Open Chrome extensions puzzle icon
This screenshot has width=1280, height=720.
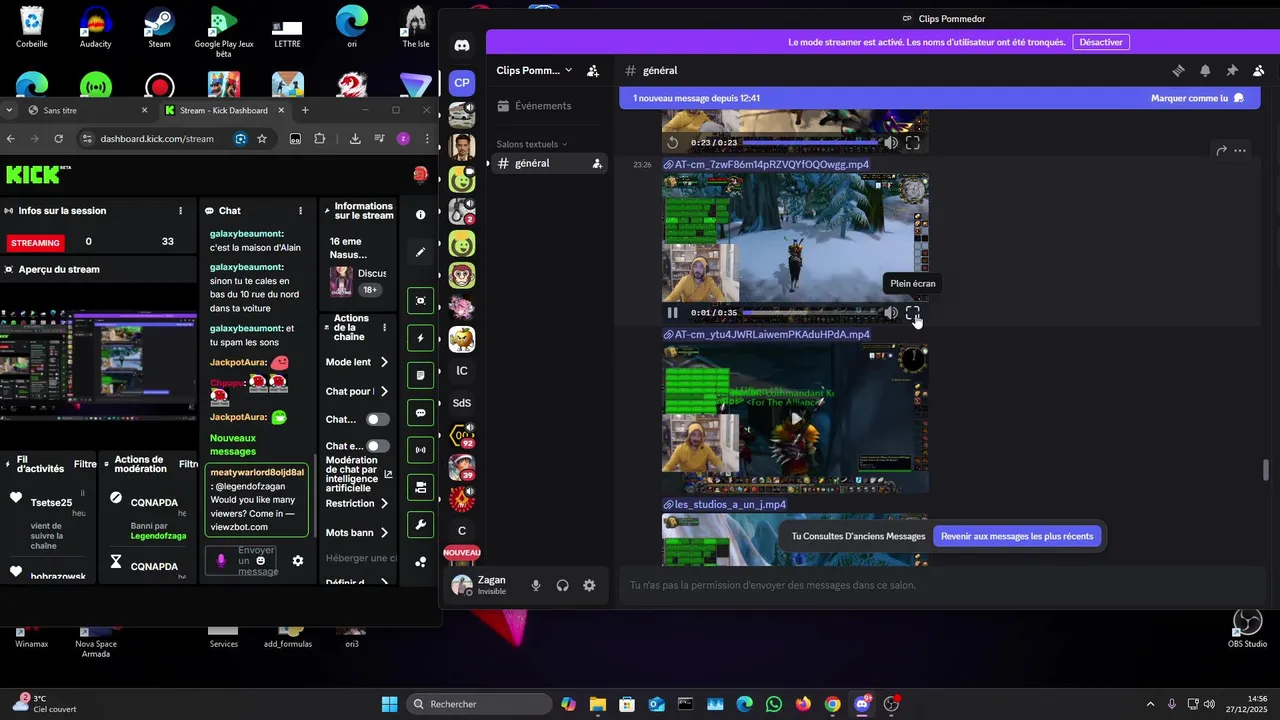[320, 139]
